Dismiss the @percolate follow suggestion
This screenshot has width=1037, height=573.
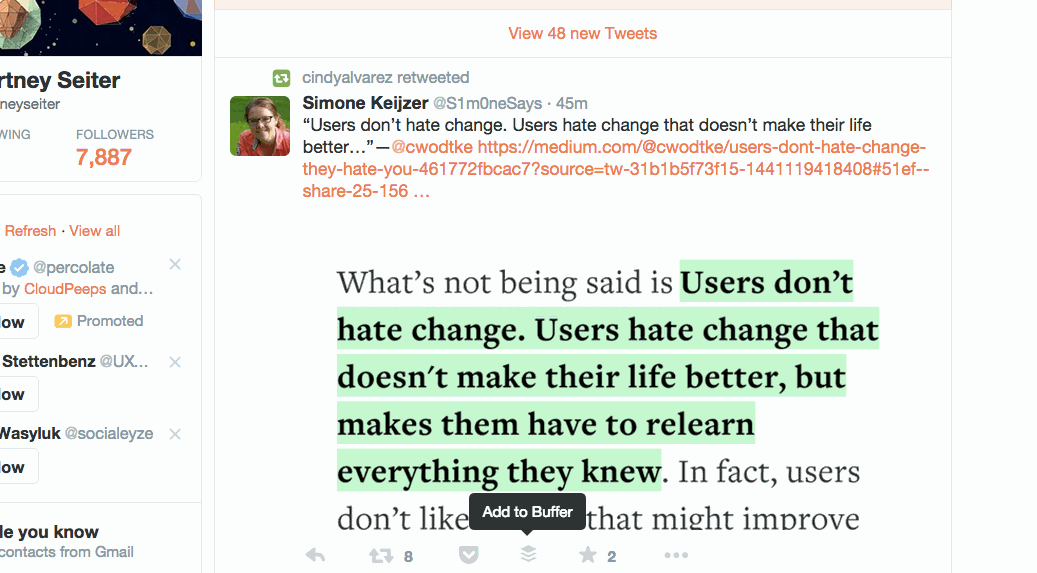pyautogui.click(x=175, y=265)
